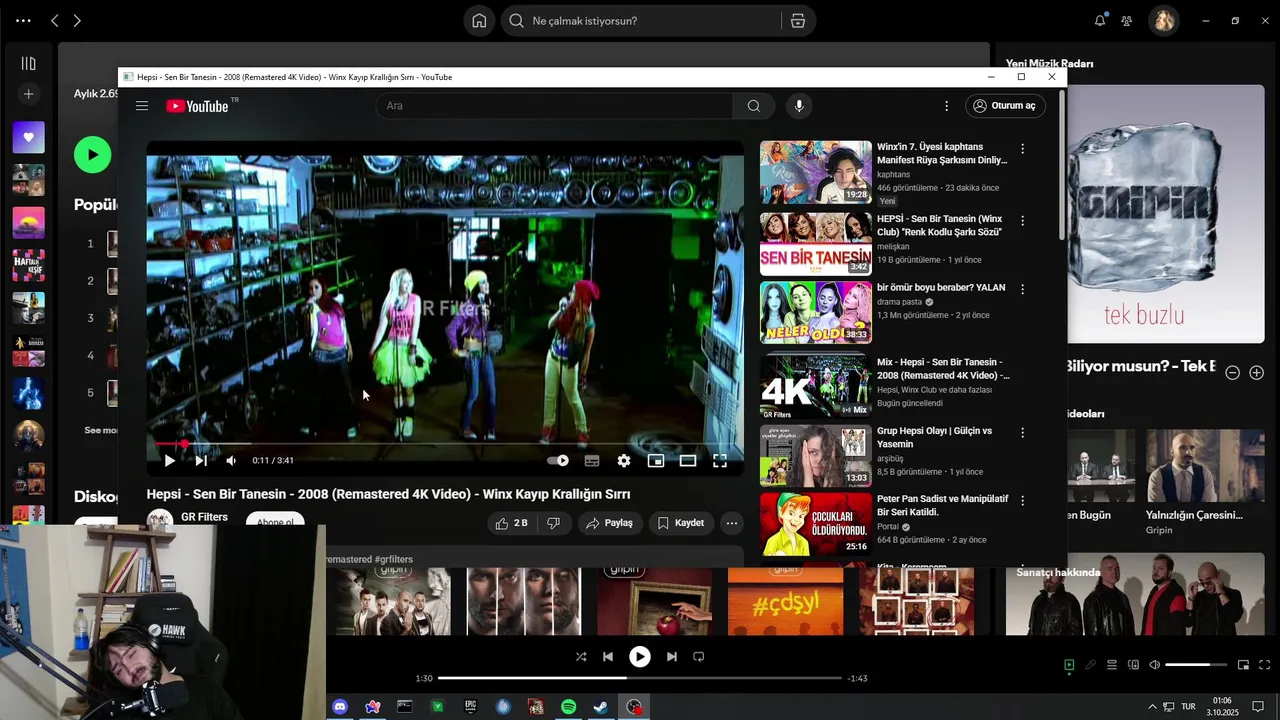Click Paylaş share button

[609, 523]
